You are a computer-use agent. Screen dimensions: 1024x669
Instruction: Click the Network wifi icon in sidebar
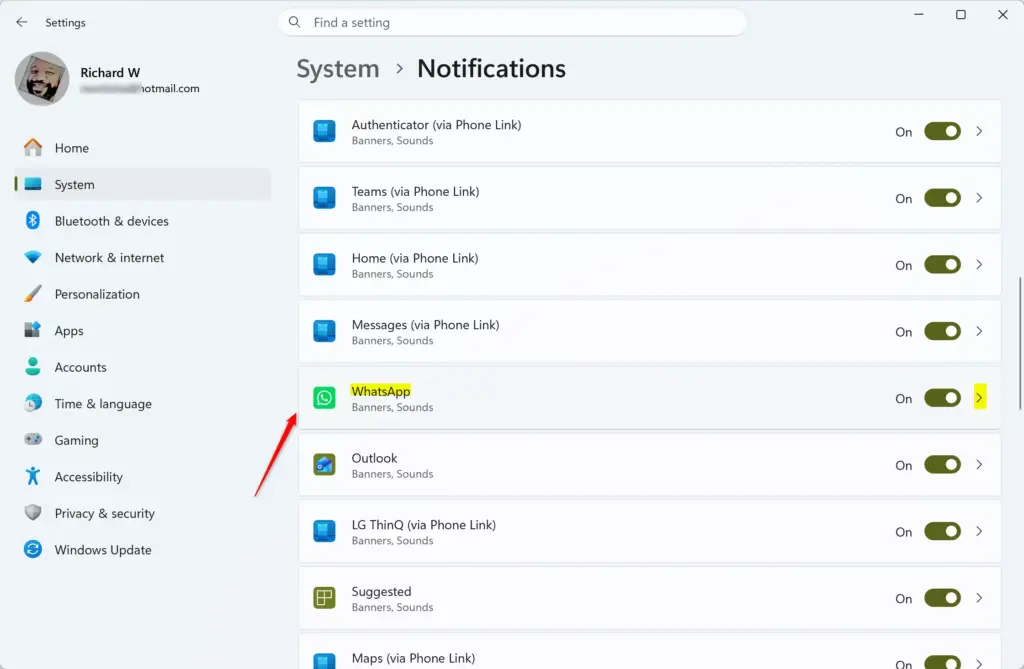coord(33,257)
